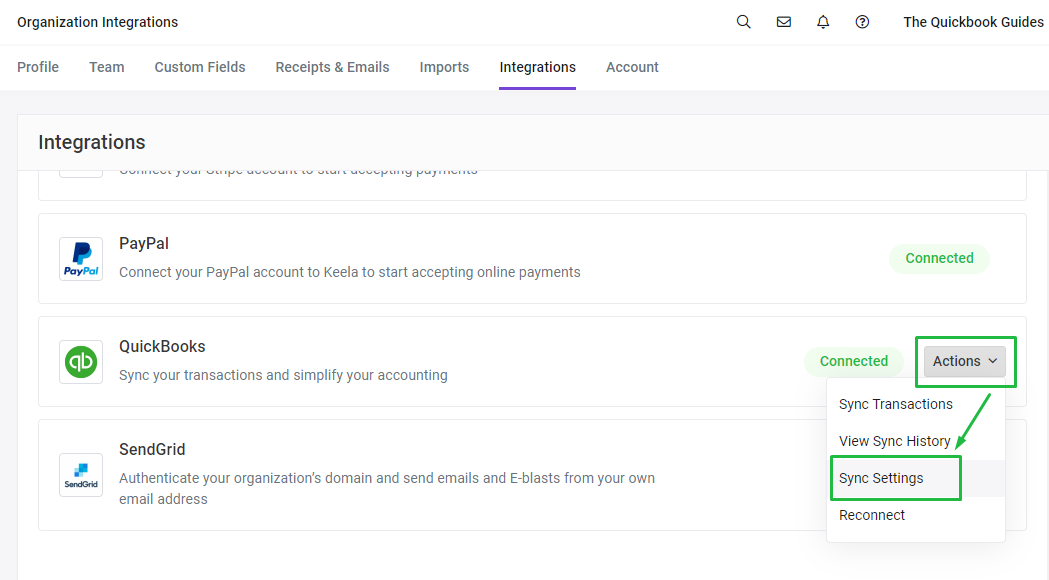The width and height of the screenshot is (1049, 580).
Task: Click the help question mark icon
Action: (862, 21)
